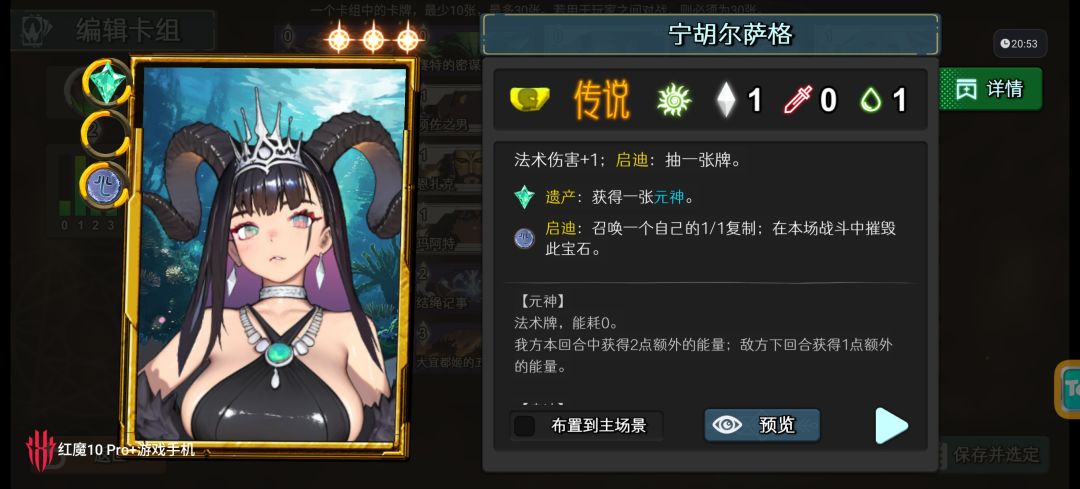
Task: Tap the red sword attack icon
Action: point(798,101)
